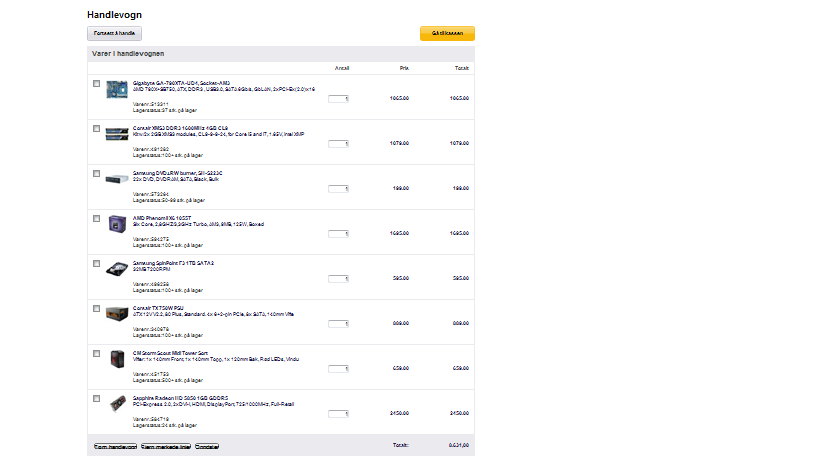
Task: Select the AMD Phenom II X6 checkbox
Action: [x=96, y=219]
